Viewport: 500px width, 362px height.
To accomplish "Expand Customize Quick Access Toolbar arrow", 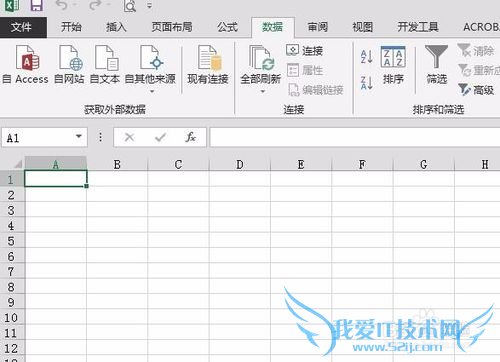I will tap(149, 5).
